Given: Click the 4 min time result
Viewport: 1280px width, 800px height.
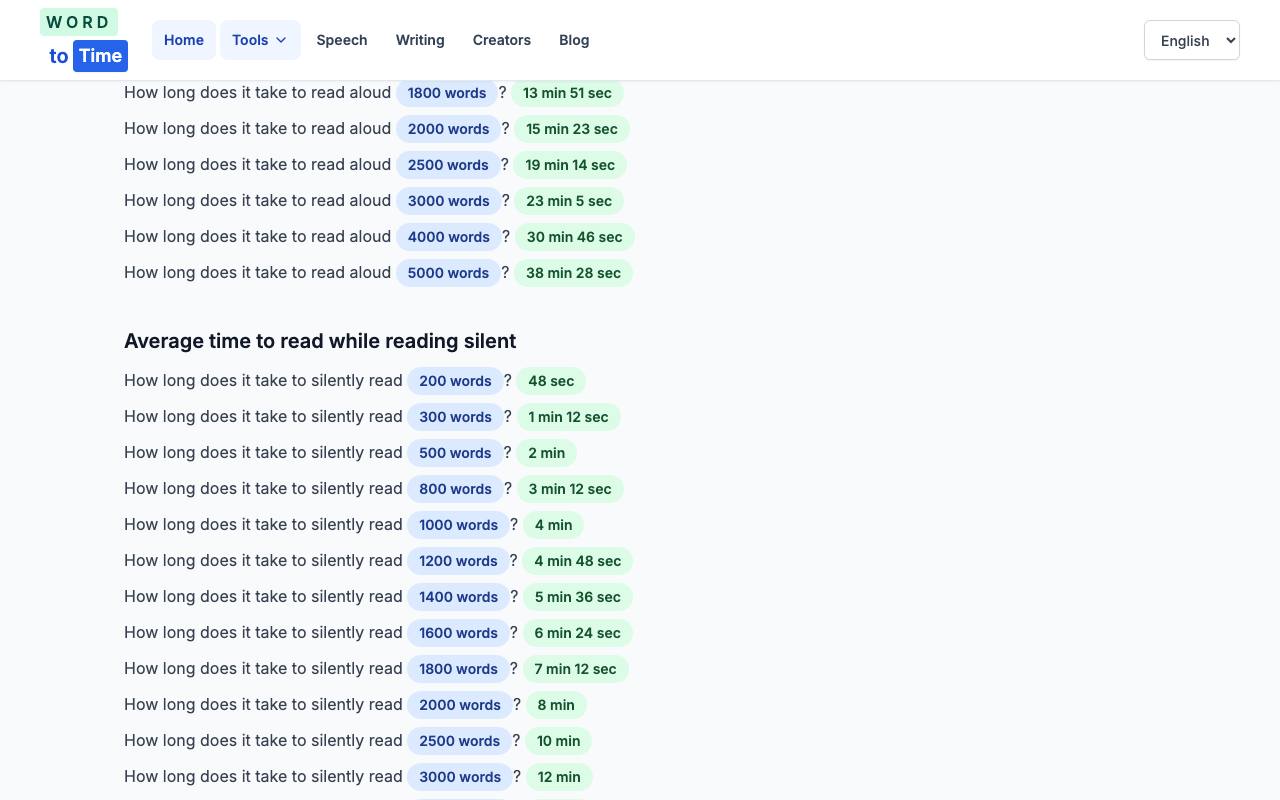Looking at the screenshot, I should (553, 525).
